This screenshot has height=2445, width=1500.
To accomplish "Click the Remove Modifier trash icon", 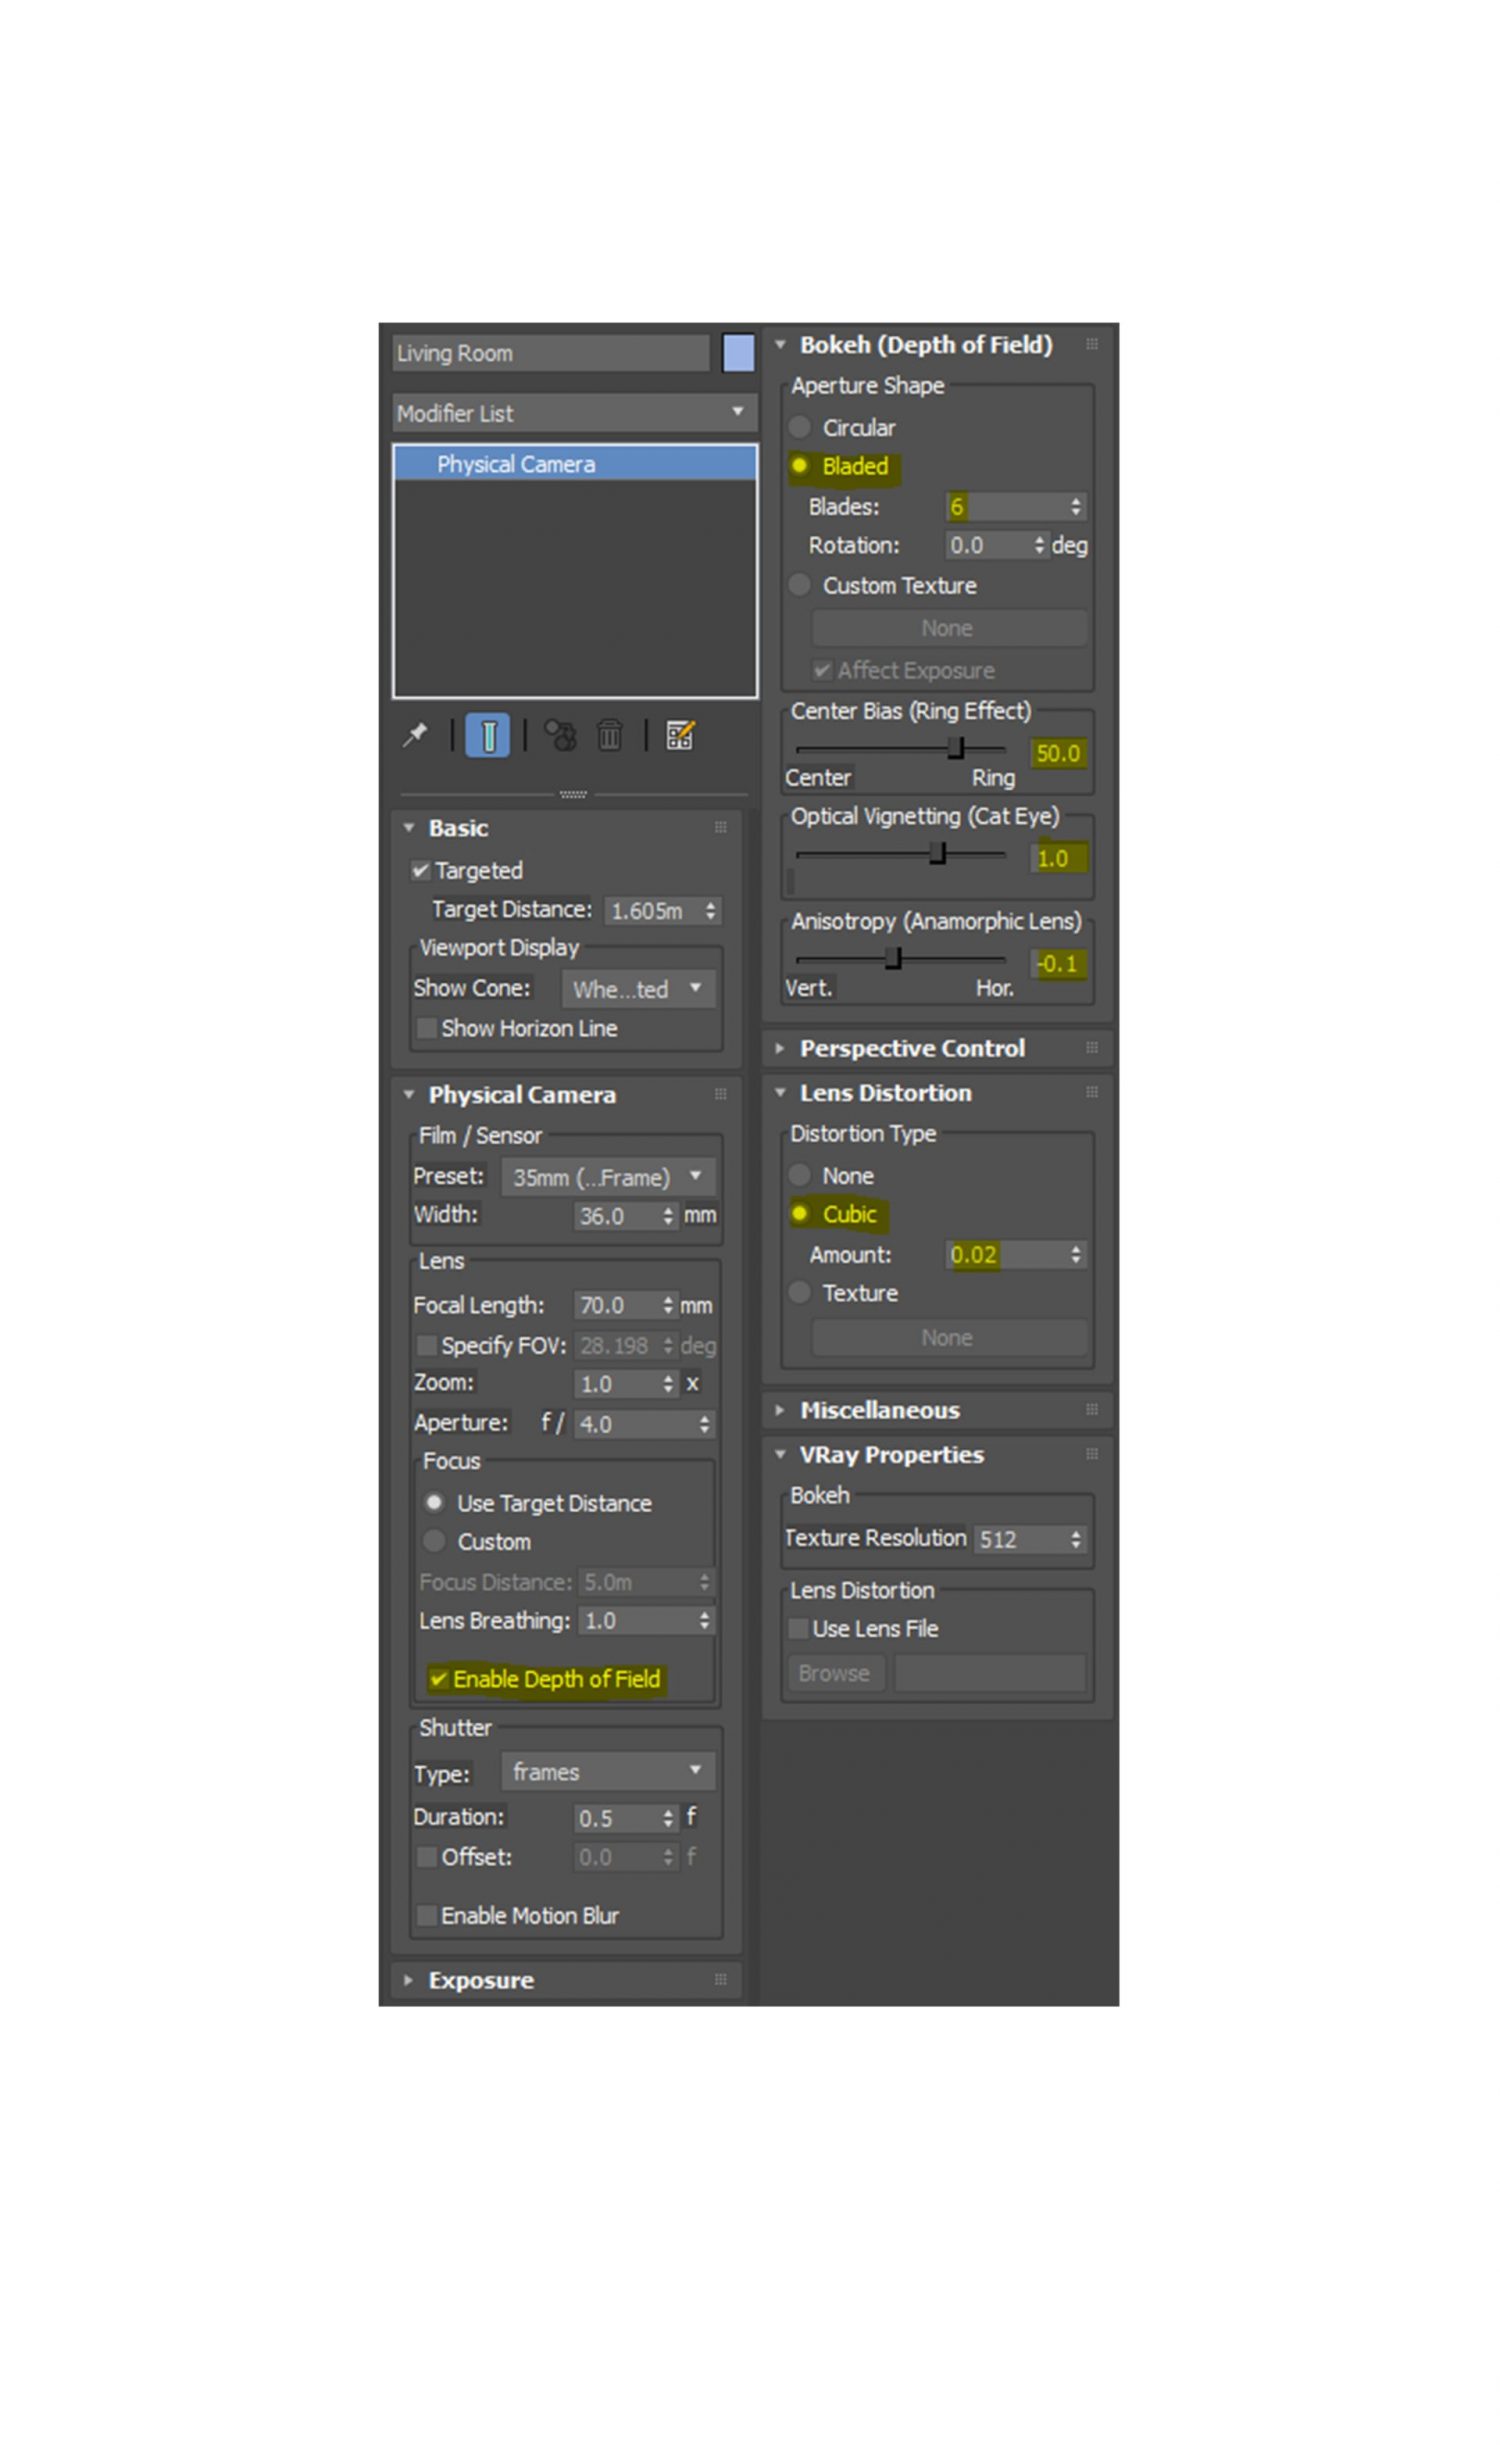I will click(x=609, y=736).
